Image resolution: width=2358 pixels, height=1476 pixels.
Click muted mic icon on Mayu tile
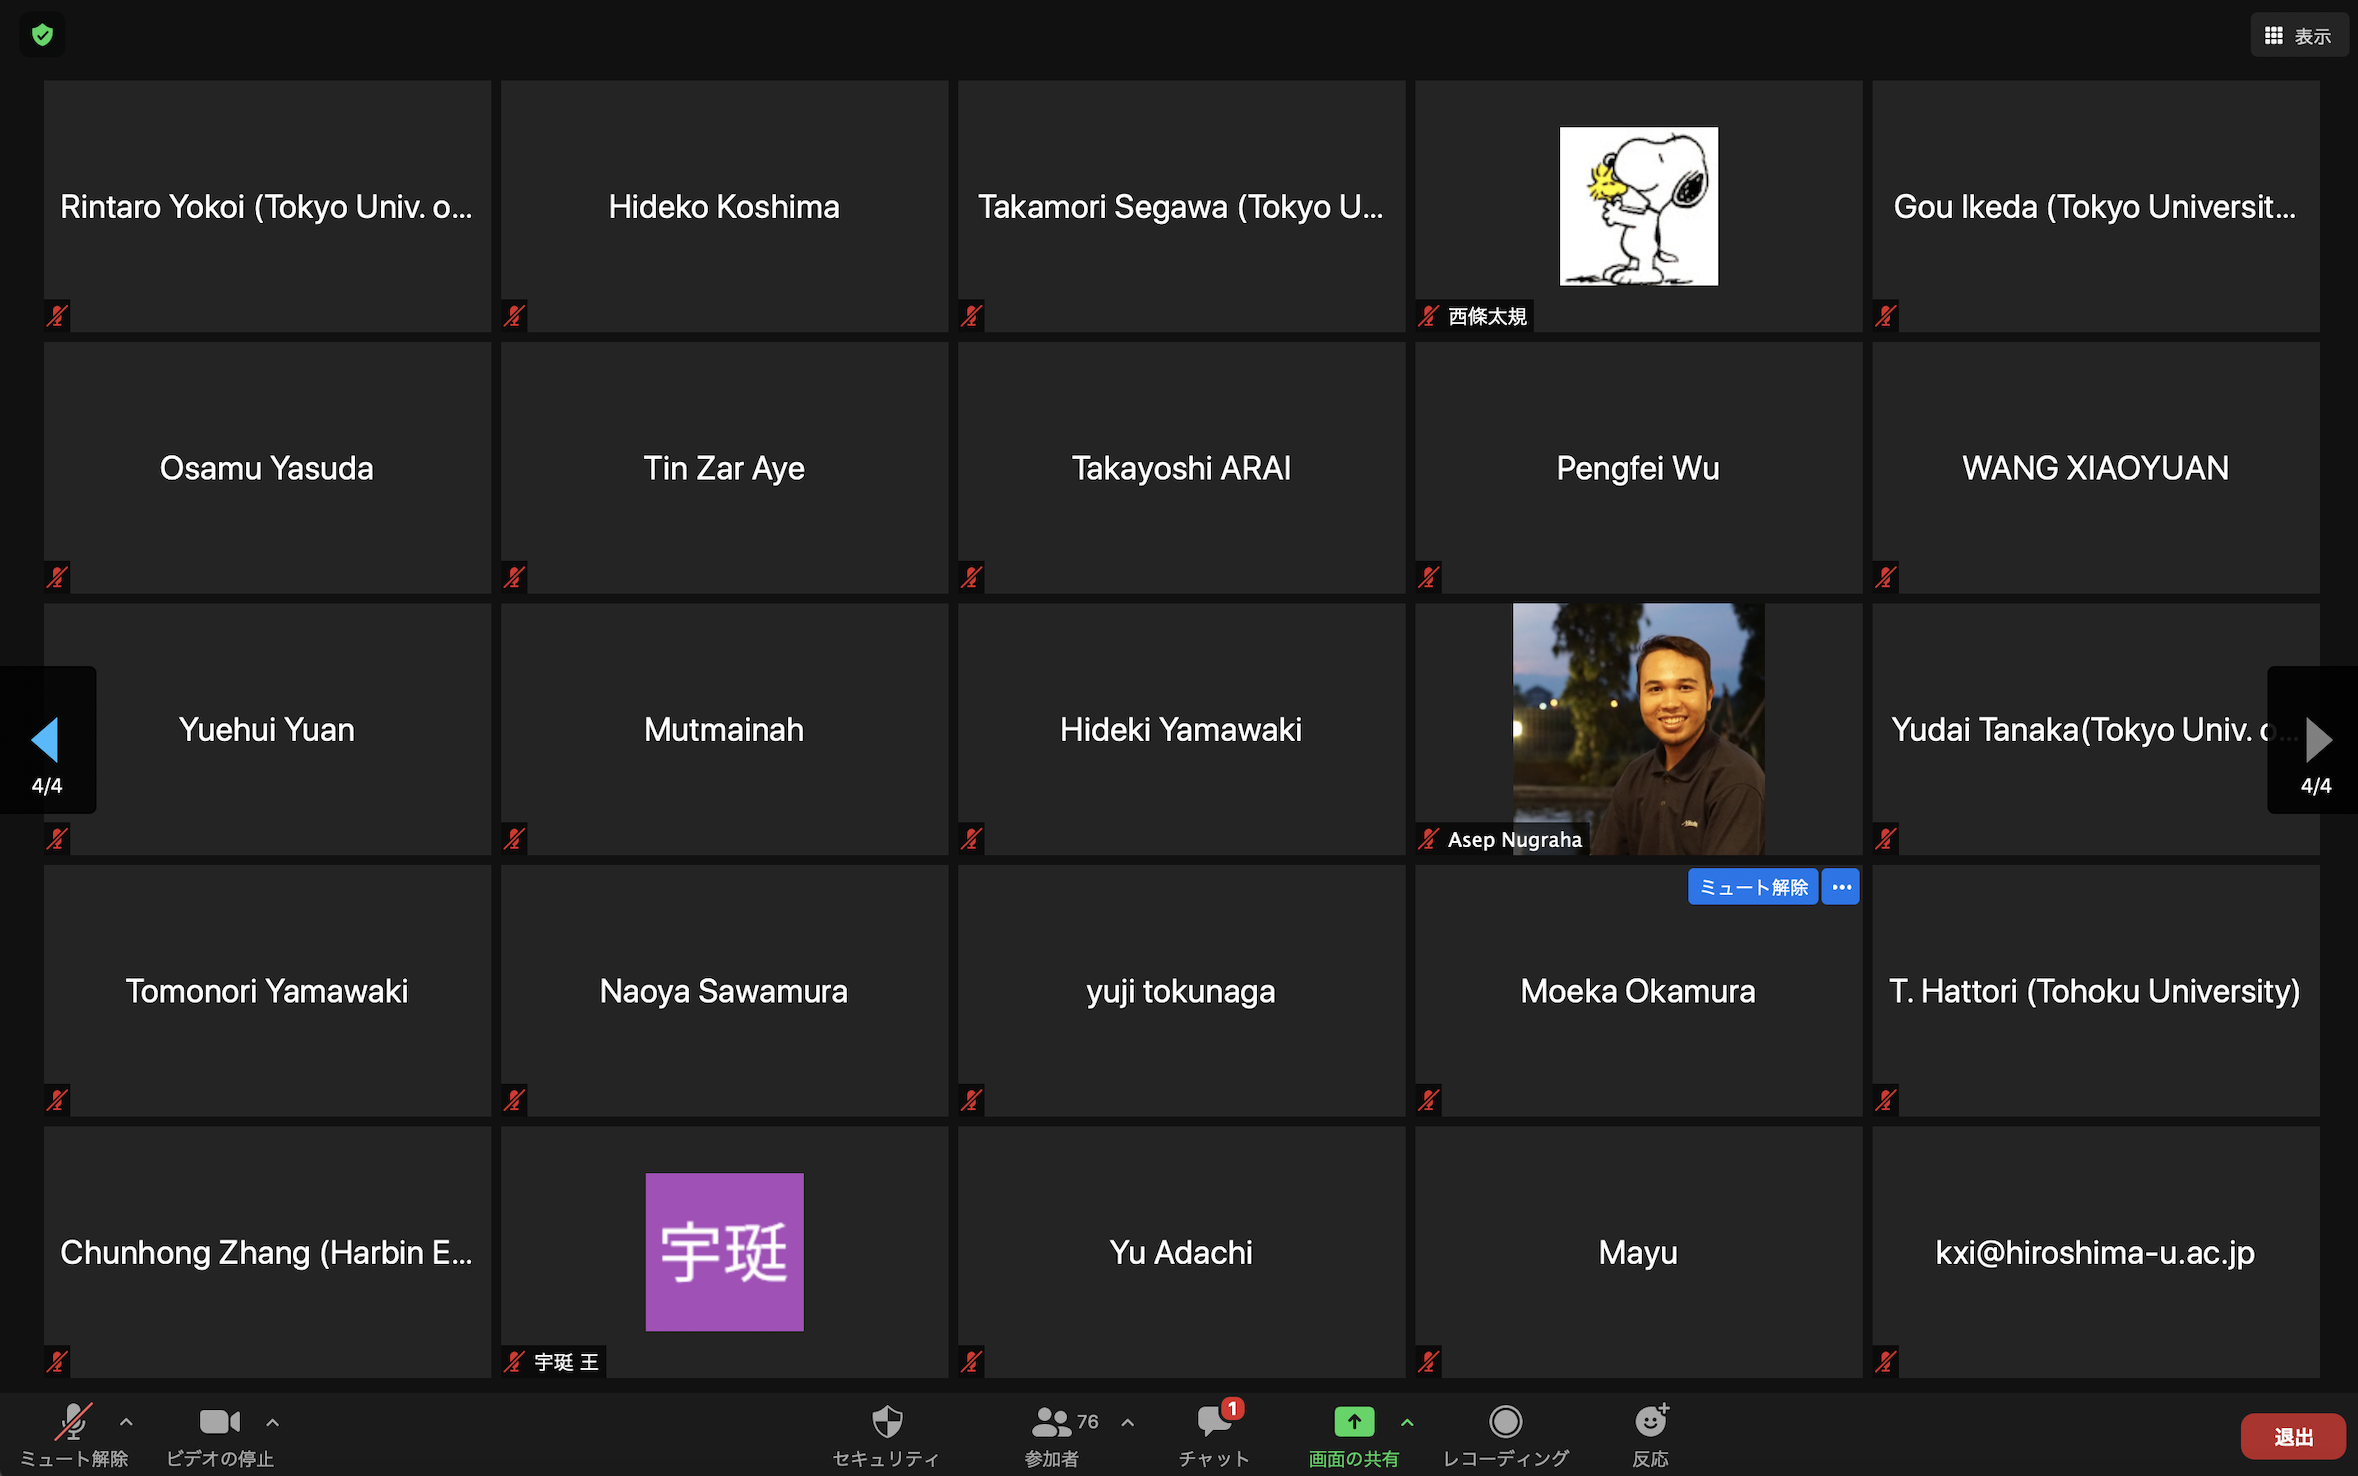[1428, 1361]
